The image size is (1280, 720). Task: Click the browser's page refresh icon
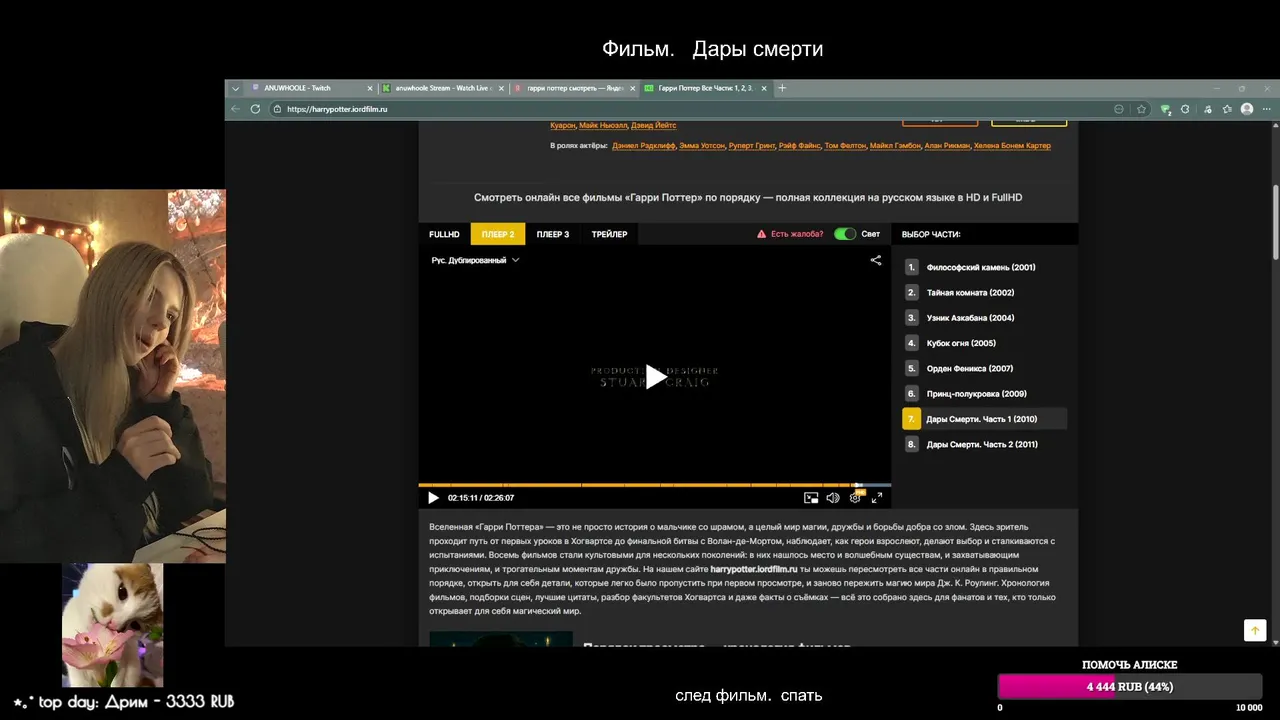[255, 109]
